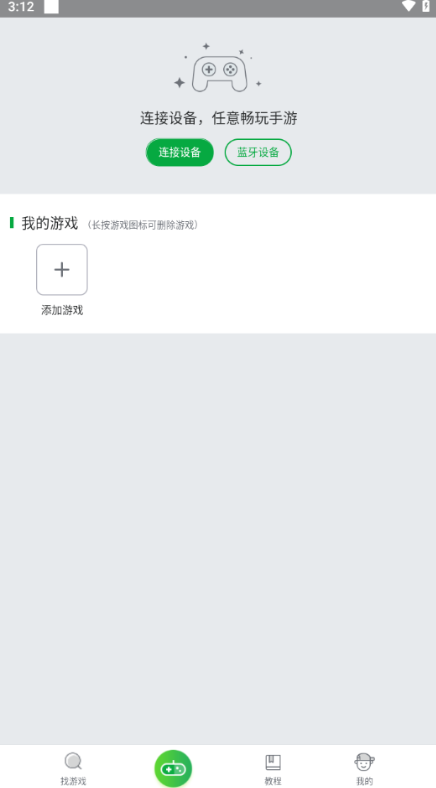436x788 pixels.
Task: Select the 找游戏 tab label
Action: point(73,781)
